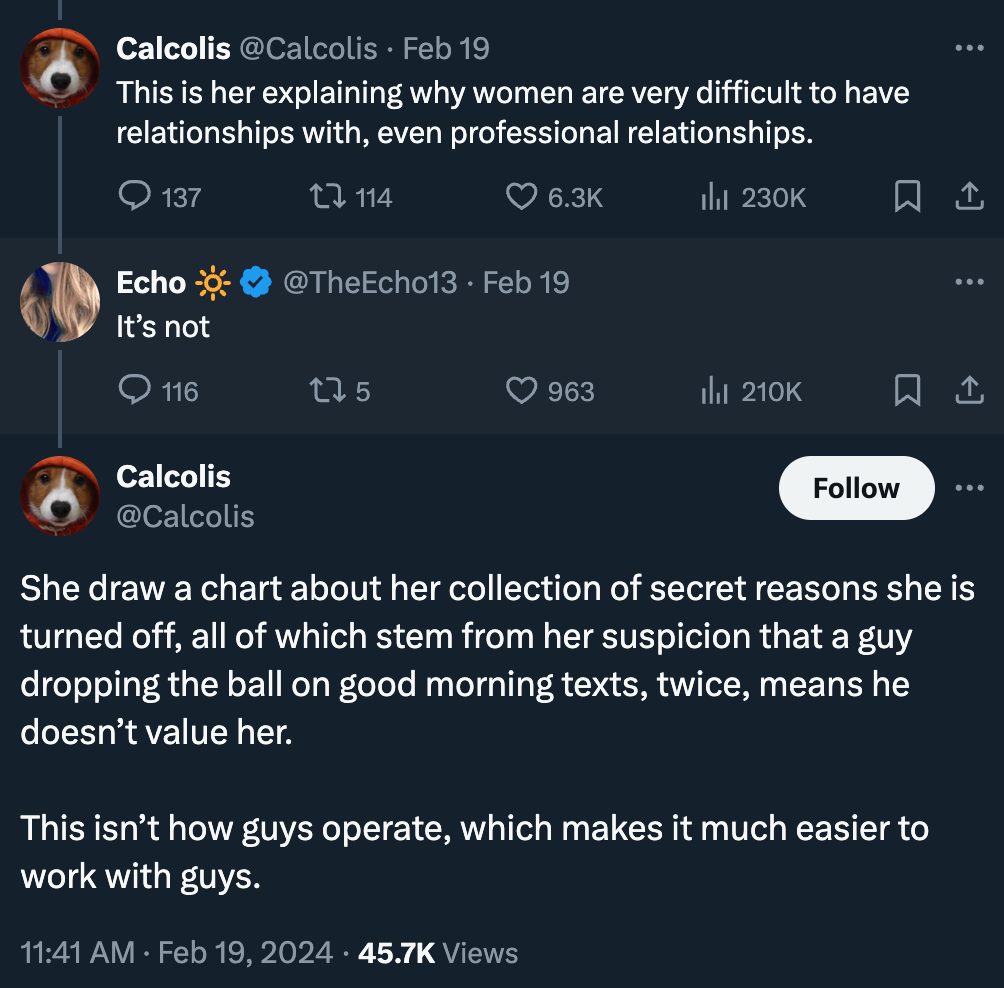Open the @TheEcho13 profile handle link
Viewport: 1004px width, 988px height.
370,283
